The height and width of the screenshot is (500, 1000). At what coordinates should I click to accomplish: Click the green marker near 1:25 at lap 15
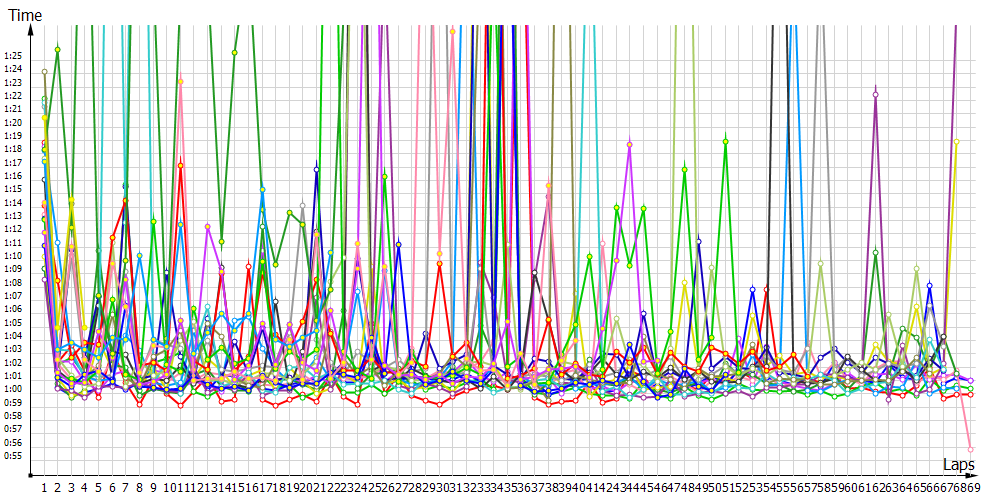235,52
